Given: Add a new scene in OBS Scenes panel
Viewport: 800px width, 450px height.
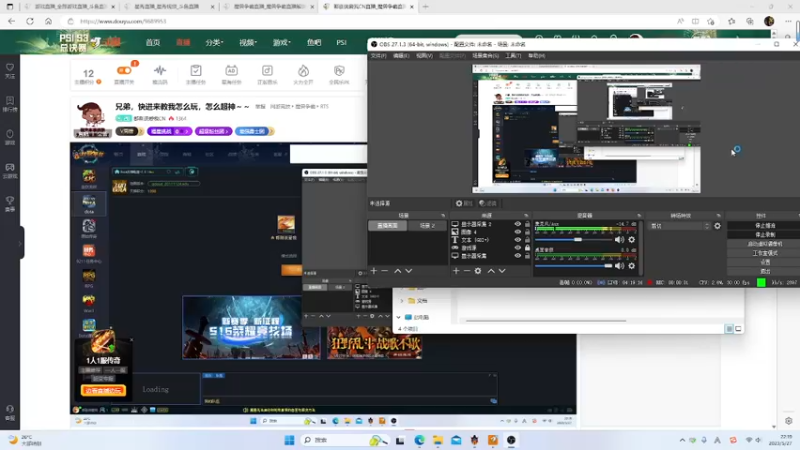Looking at the screenshot, I should pyautogui.click(x=374, y=271).
